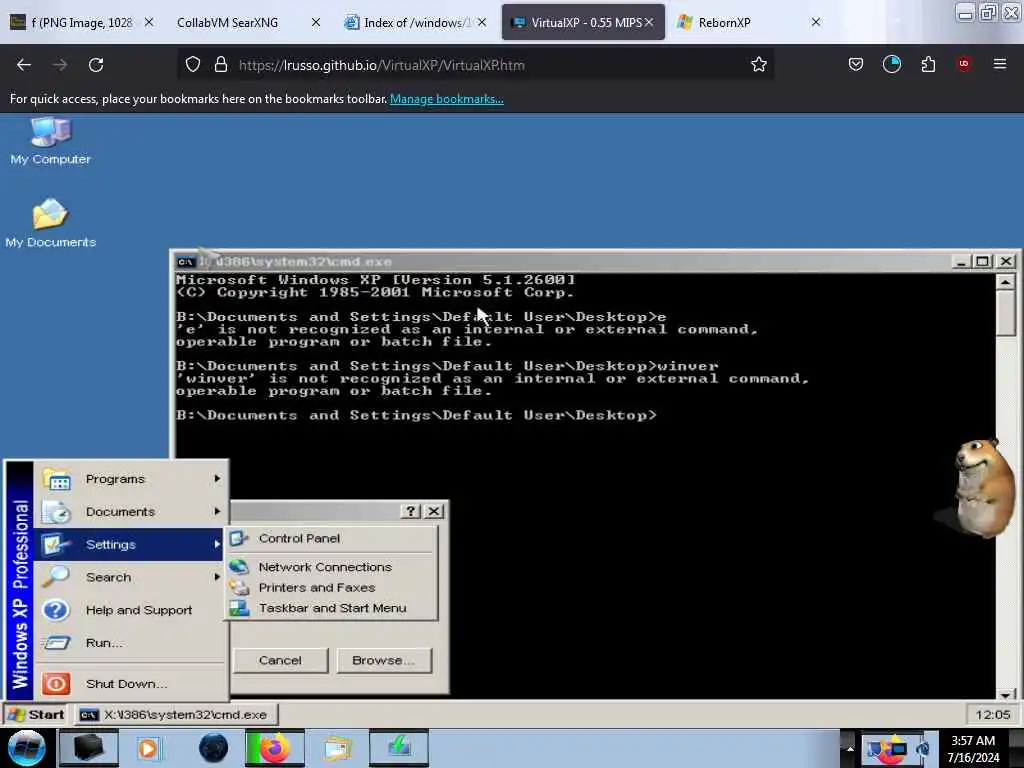Click the Run icon in Start menu
This screenshot has height=768, width=1024.
point(56,643)
